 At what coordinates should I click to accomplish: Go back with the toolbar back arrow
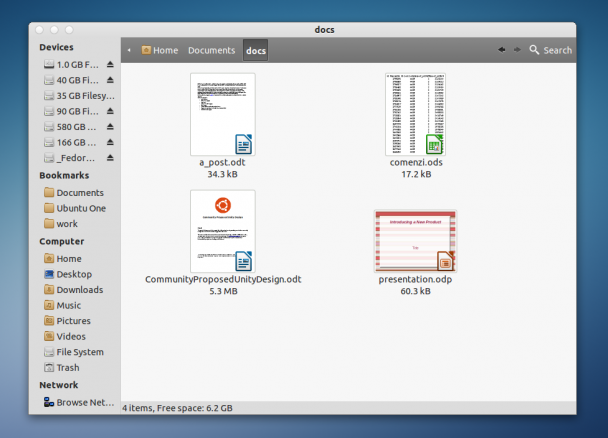[502, 50]
